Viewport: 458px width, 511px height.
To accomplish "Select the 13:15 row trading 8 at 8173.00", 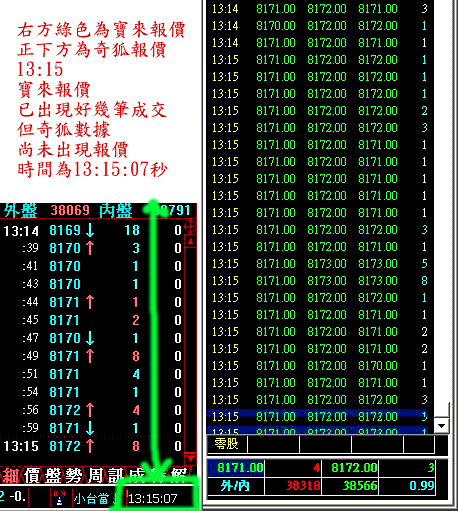I will click(x=320, y=281).
